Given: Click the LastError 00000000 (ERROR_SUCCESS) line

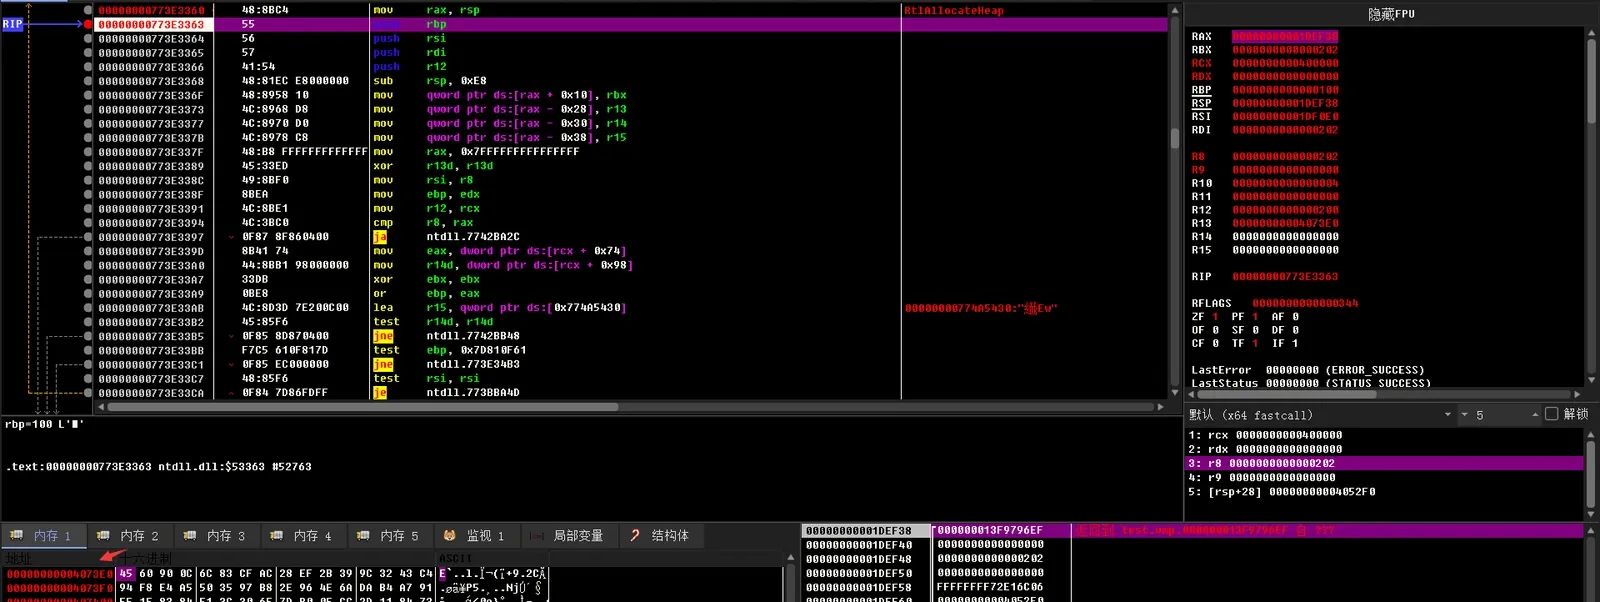Looking at the screenshot, I should (1308, 370).
